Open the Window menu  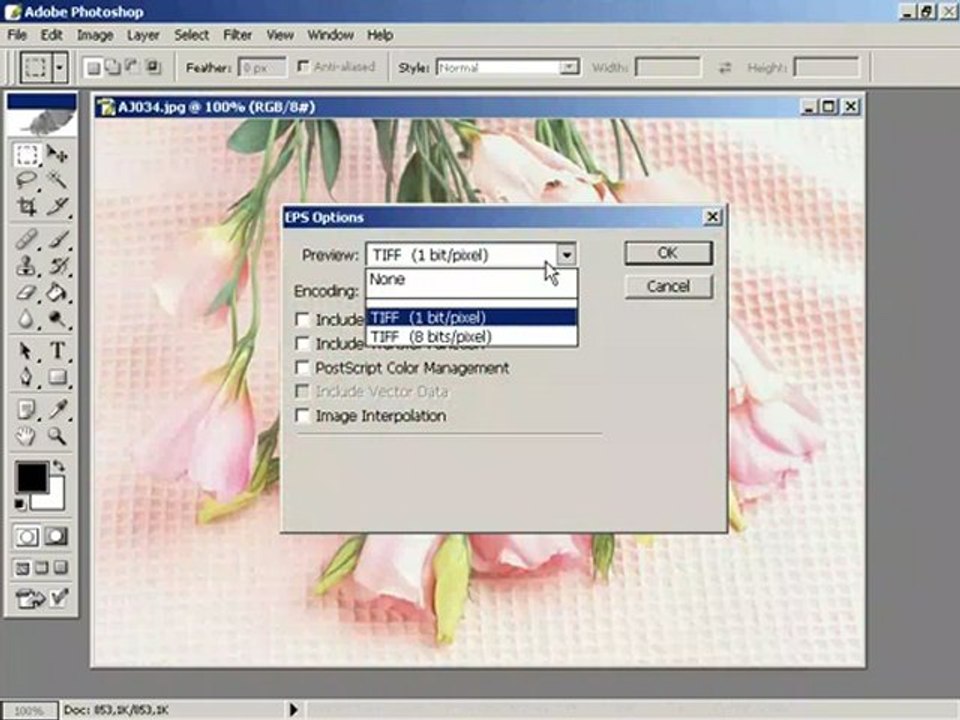[x=331, y=35]
